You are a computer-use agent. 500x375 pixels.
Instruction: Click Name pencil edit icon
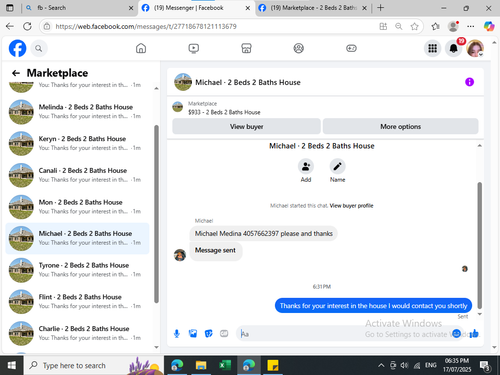tap(337, 166)
